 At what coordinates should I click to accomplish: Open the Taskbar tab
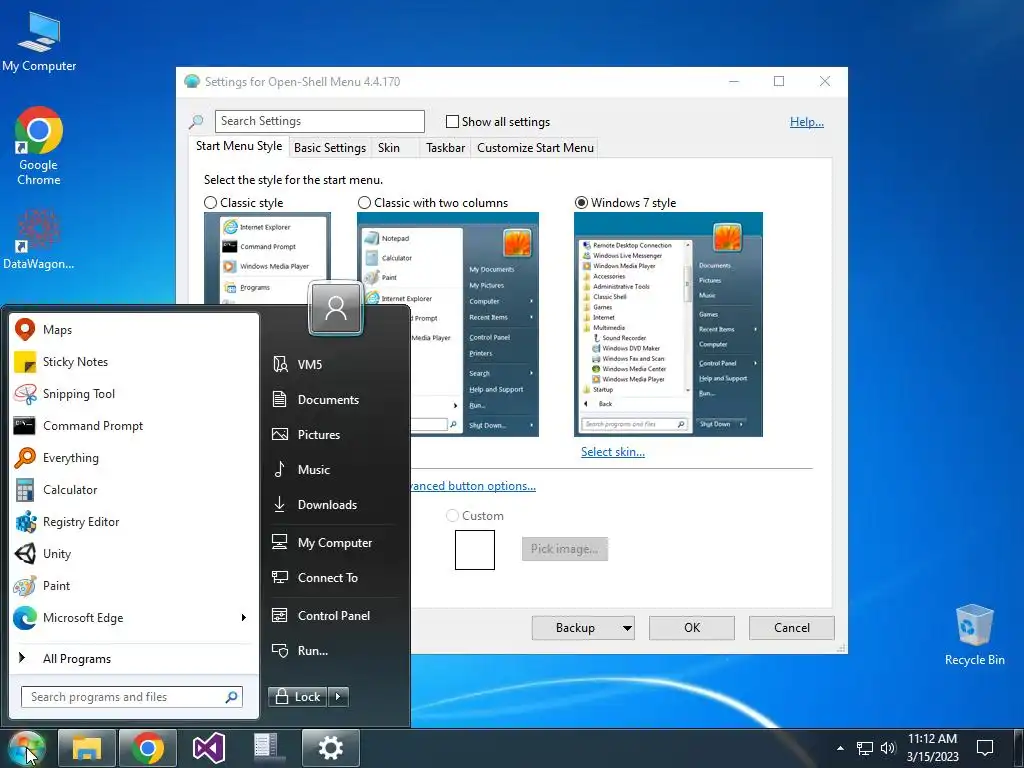(445, 148)
